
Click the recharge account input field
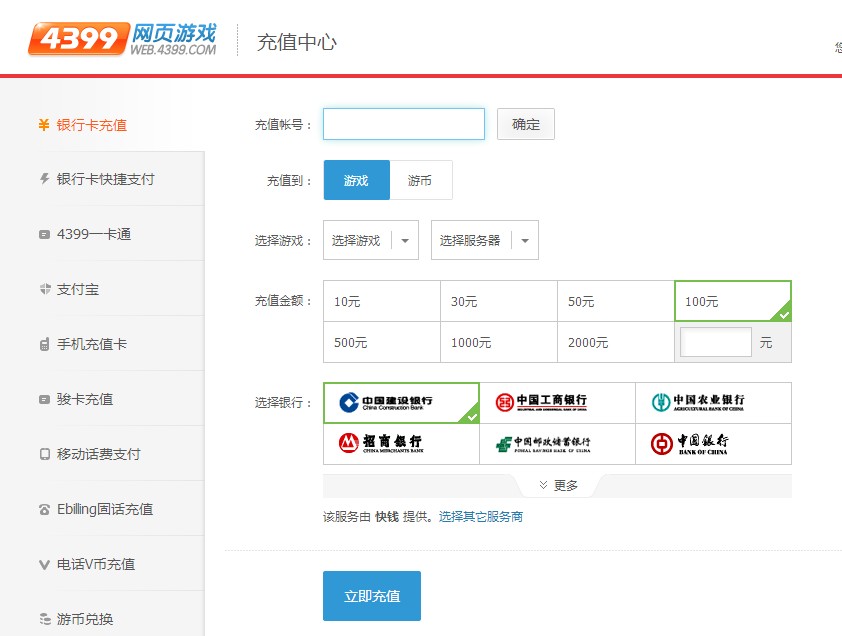coord(403,123)
